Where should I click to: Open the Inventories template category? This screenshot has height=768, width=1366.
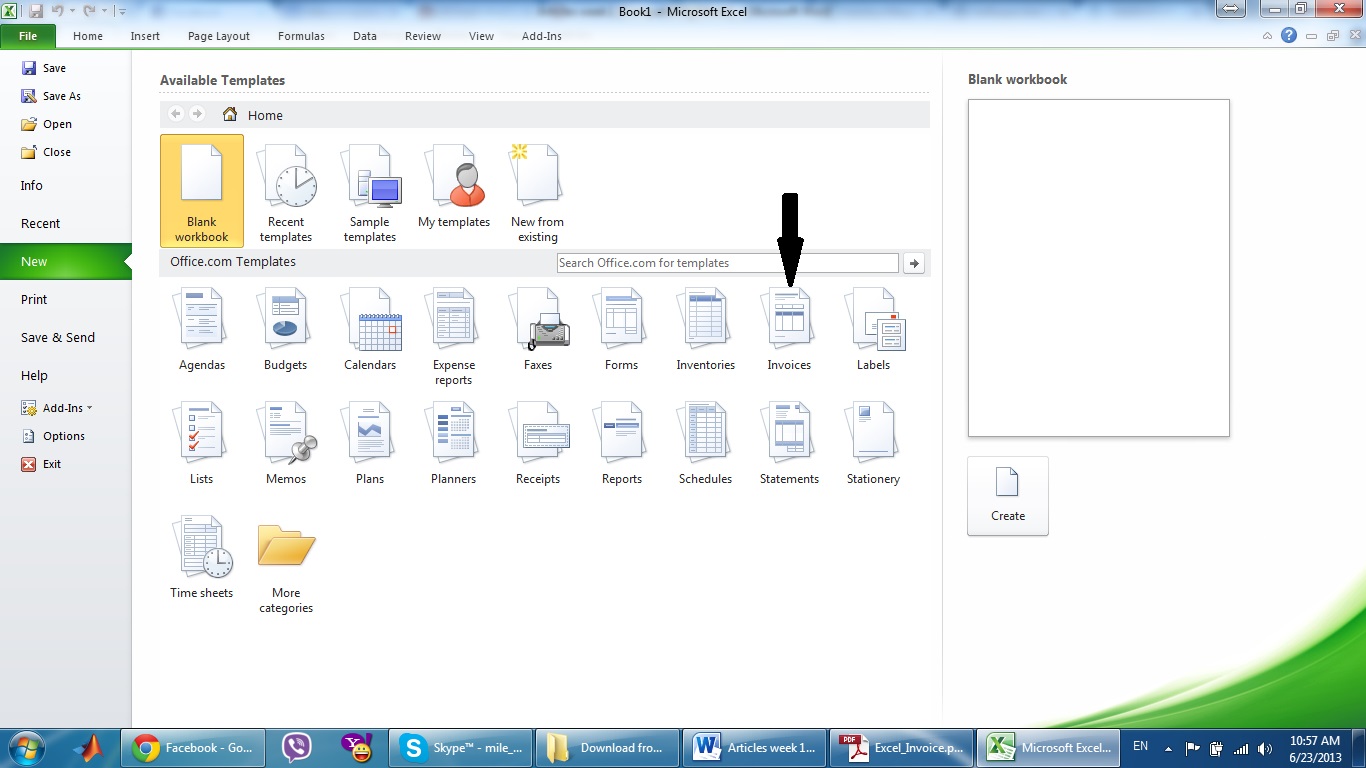click(x=706, y=331)
